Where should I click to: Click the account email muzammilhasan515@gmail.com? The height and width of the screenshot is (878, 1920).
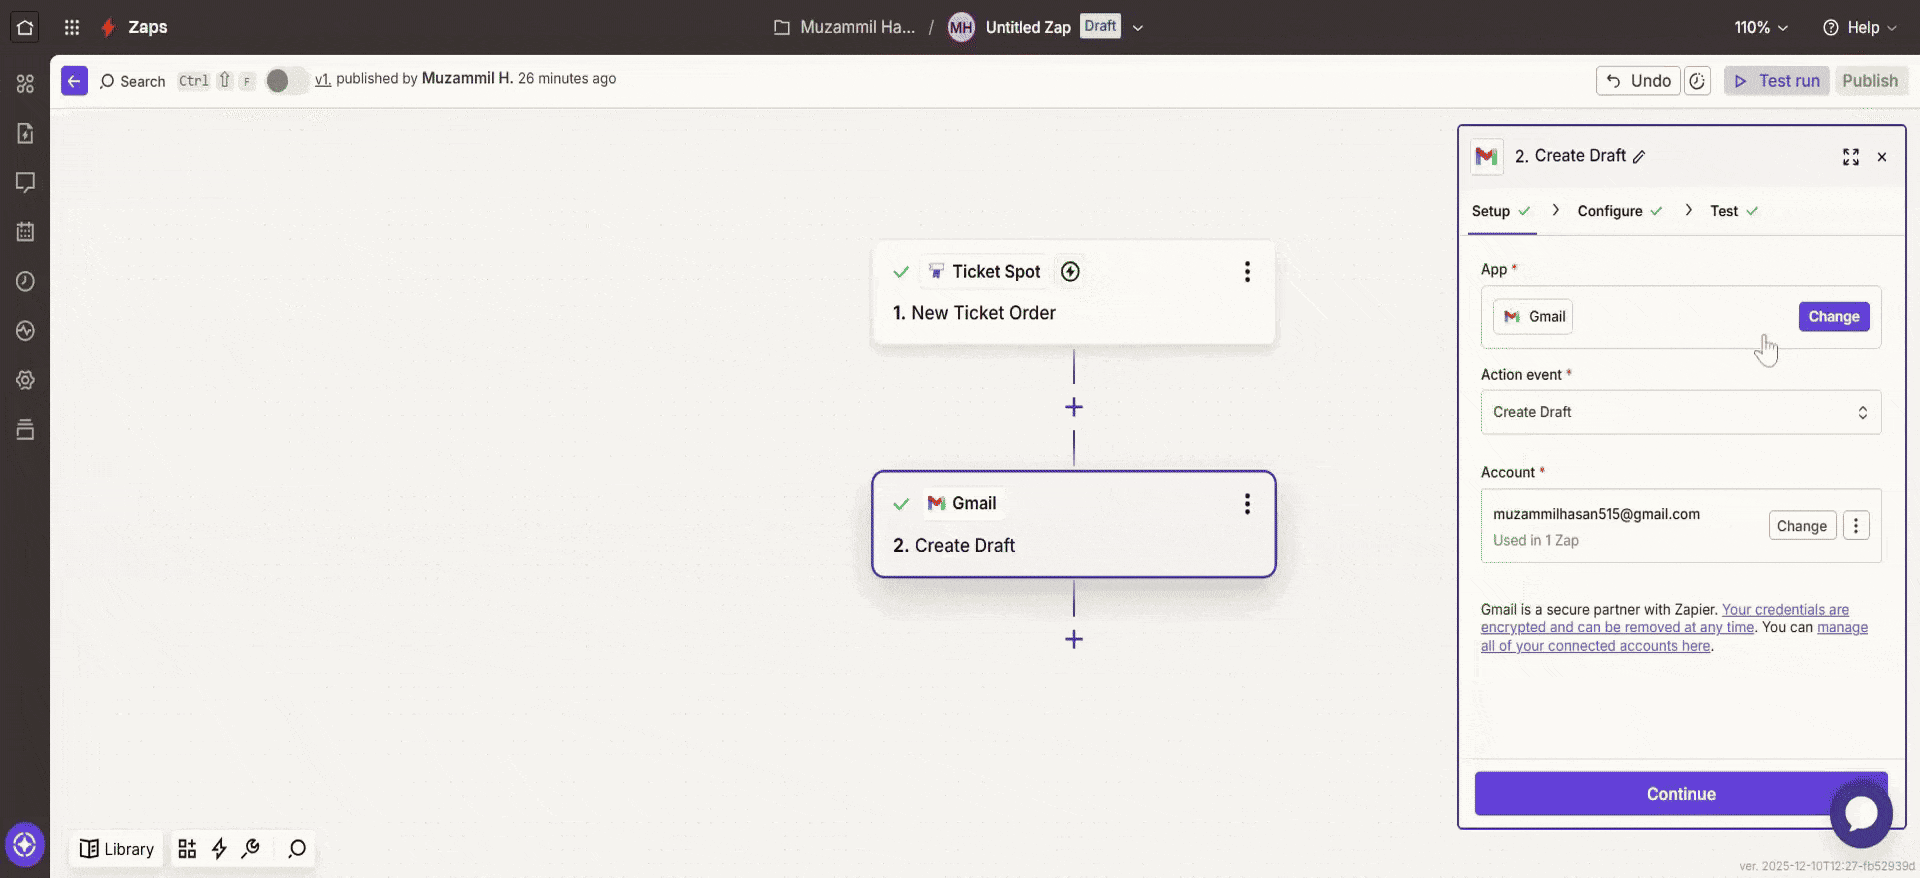[1596, 514]
